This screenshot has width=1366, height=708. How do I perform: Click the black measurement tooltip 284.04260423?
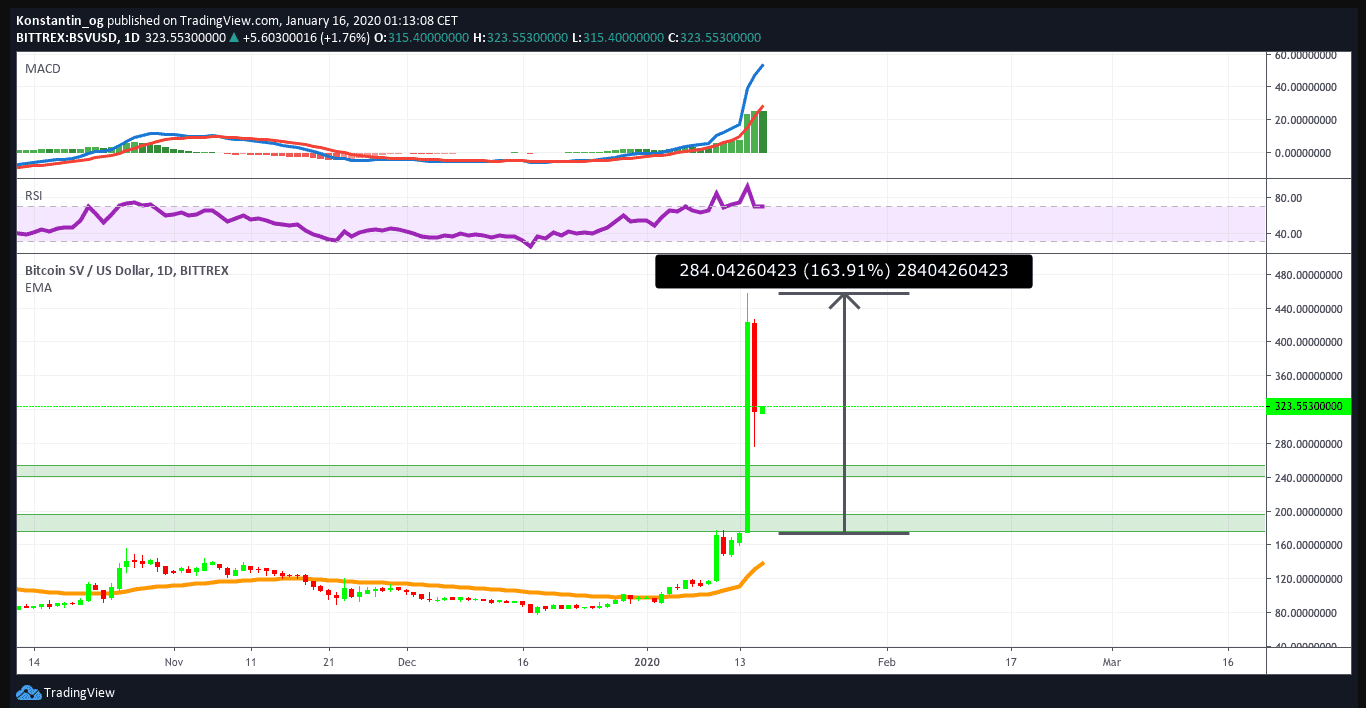[843, 271]
